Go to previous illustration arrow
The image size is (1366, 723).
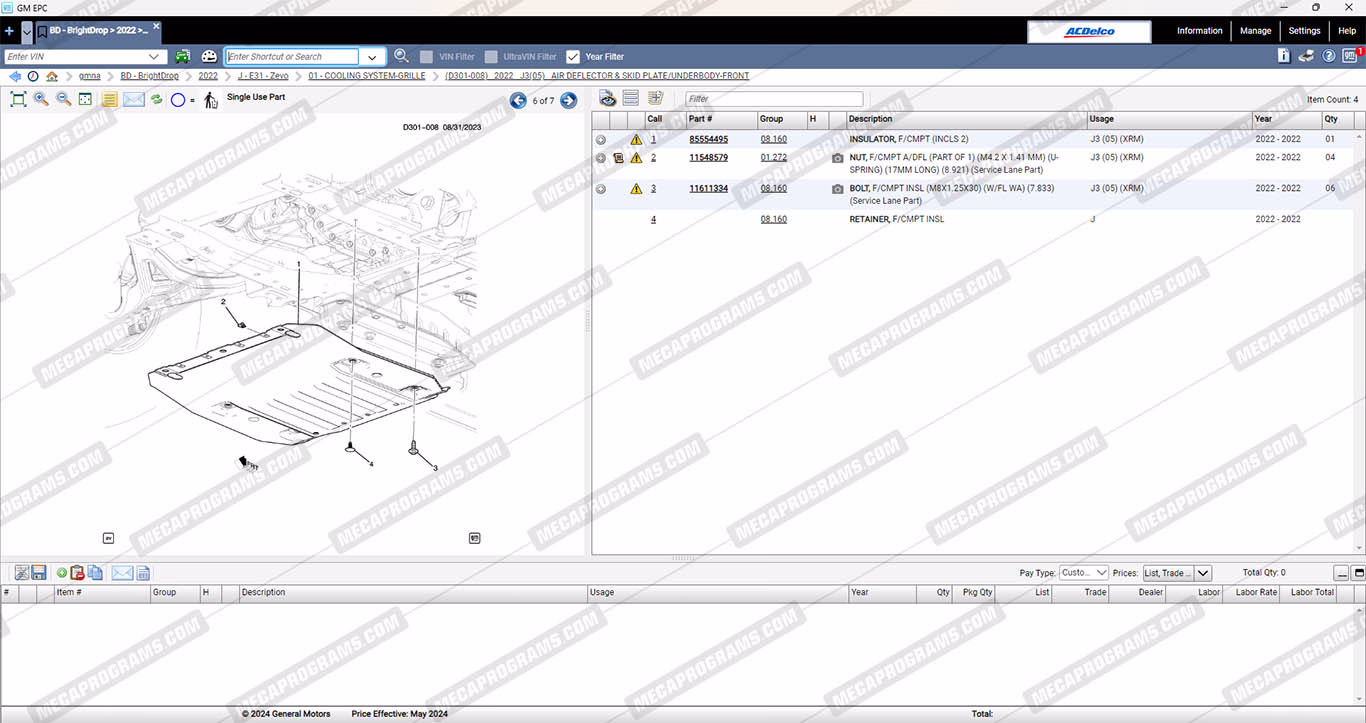[518, 100]
